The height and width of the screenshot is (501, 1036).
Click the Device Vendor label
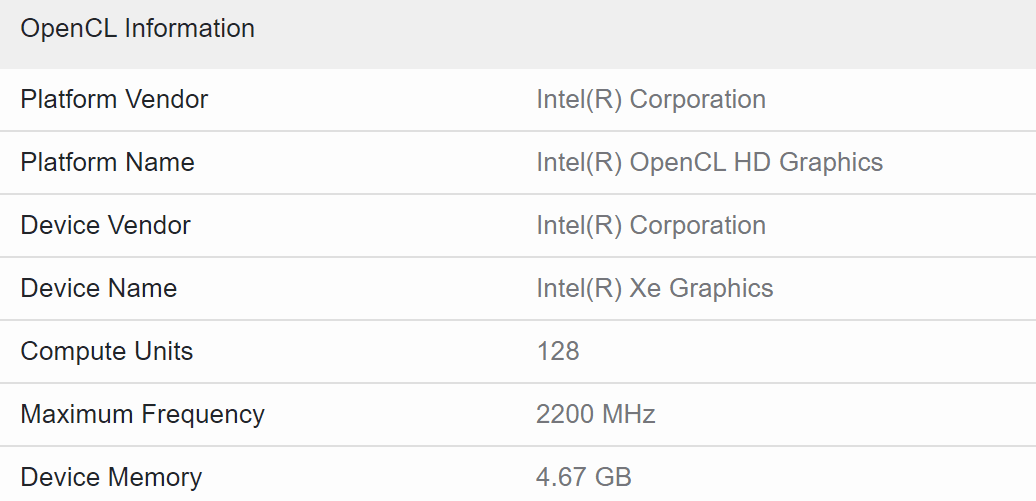pos(105,226)
